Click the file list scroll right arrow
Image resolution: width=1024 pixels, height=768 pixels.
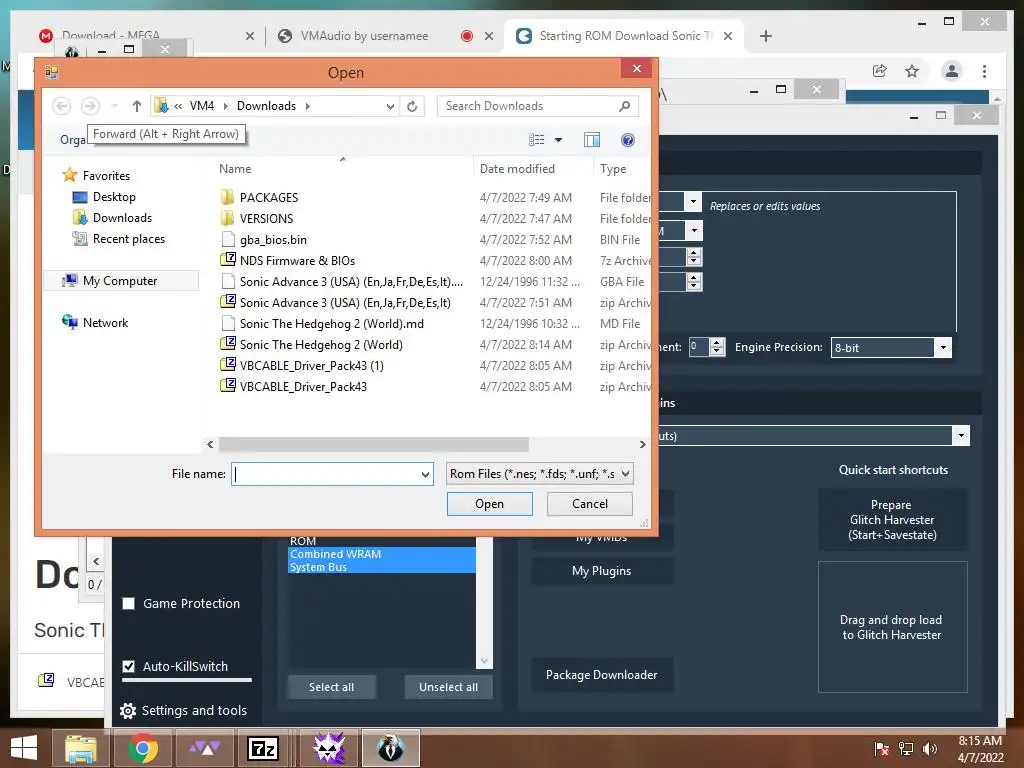click(643, 444)
